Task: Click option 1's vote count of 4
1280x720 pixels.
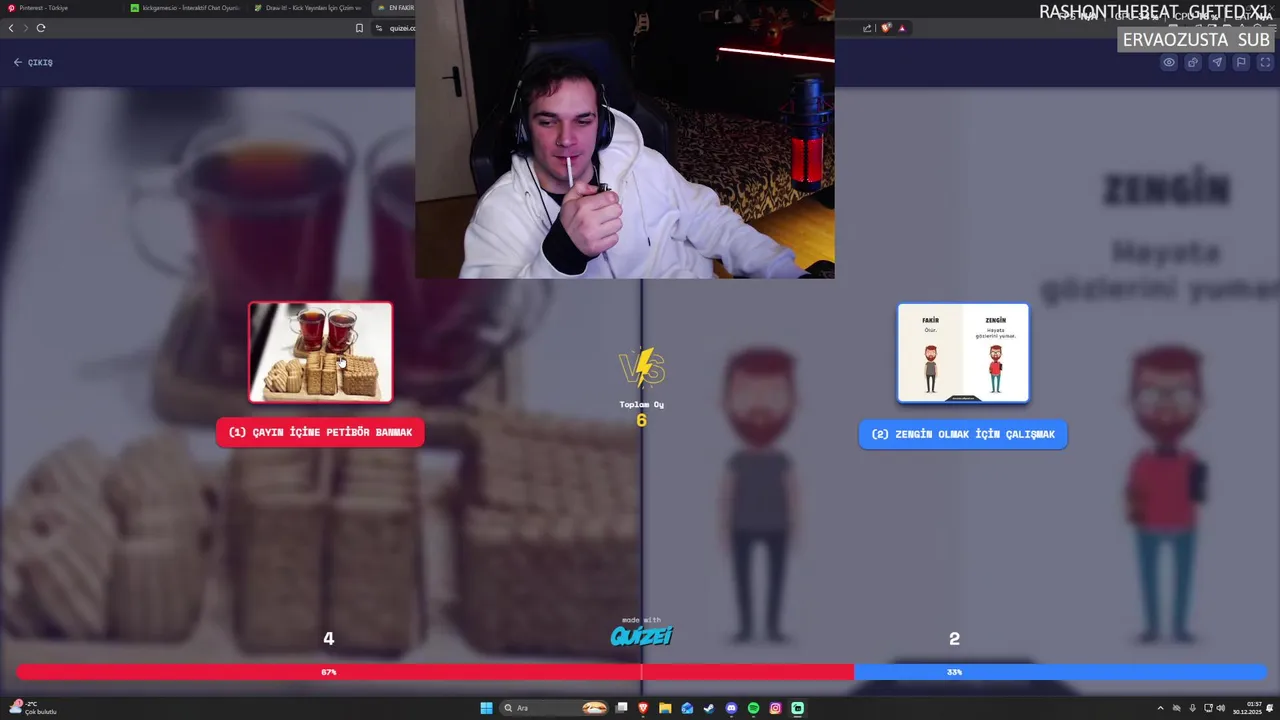Action: 328,639
